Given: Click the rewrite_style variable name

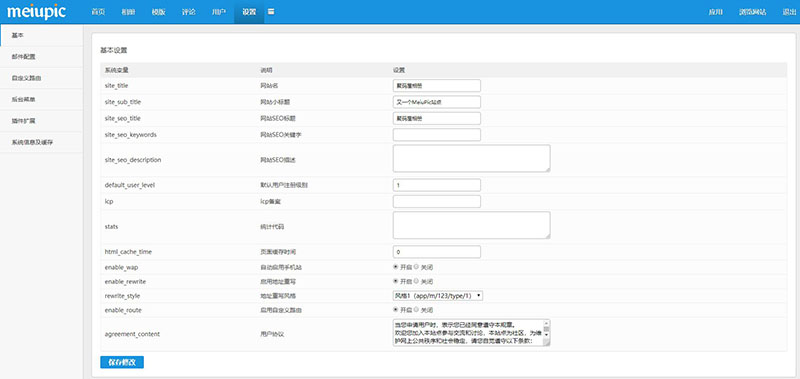Looking at the screenshot, I should [122, 295].
